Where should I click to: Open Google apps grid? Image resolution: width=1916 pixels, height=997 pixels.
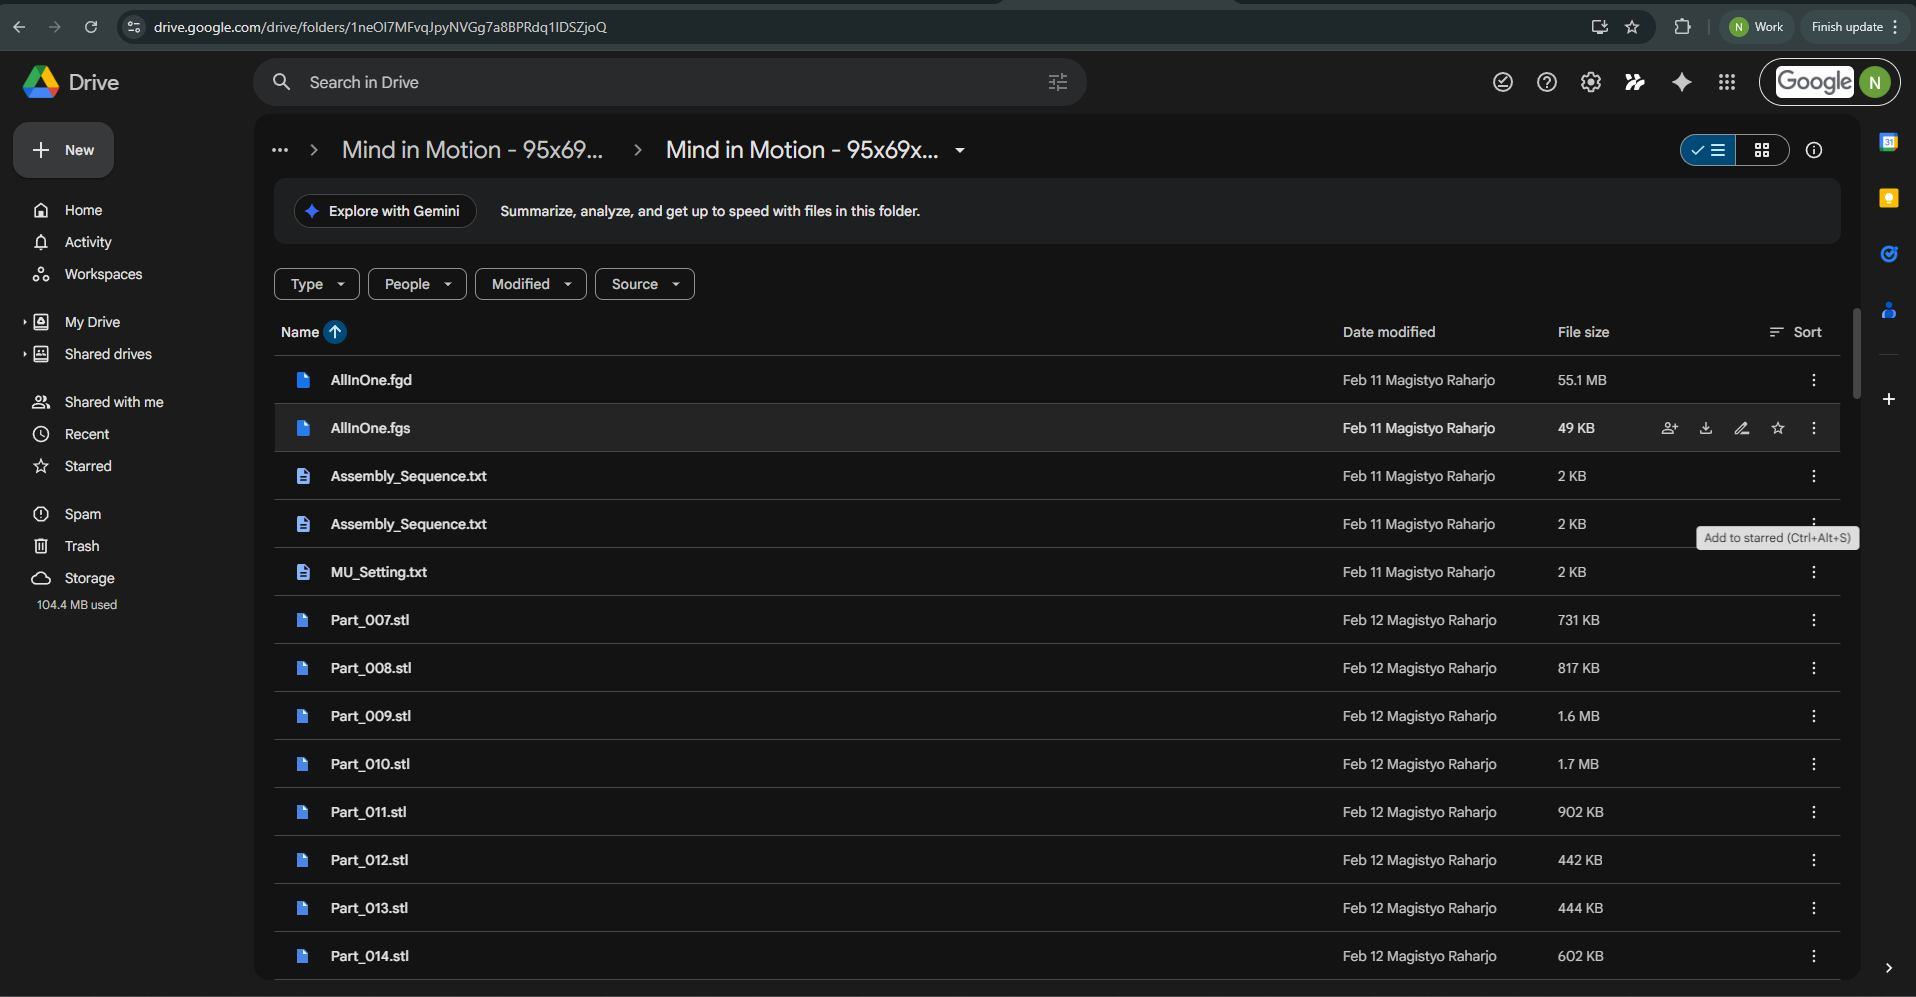[1726, 82]
